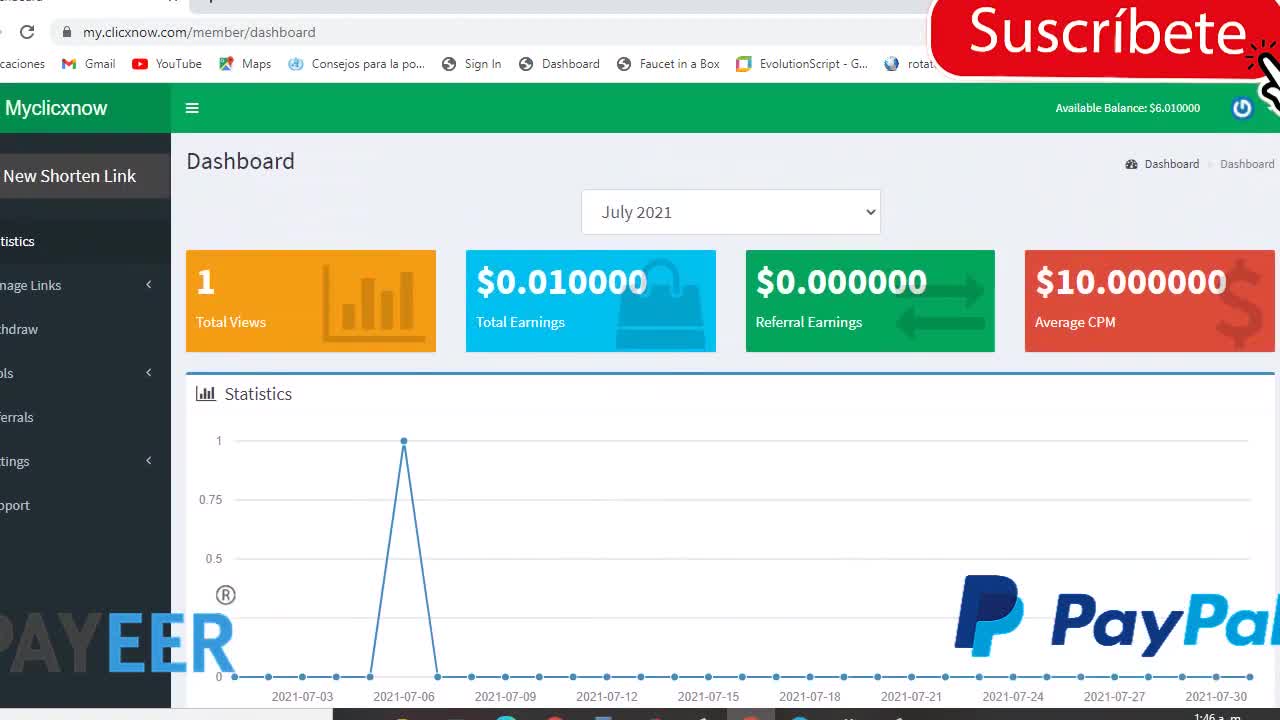Open Support in the sidebar

(85, 505)
